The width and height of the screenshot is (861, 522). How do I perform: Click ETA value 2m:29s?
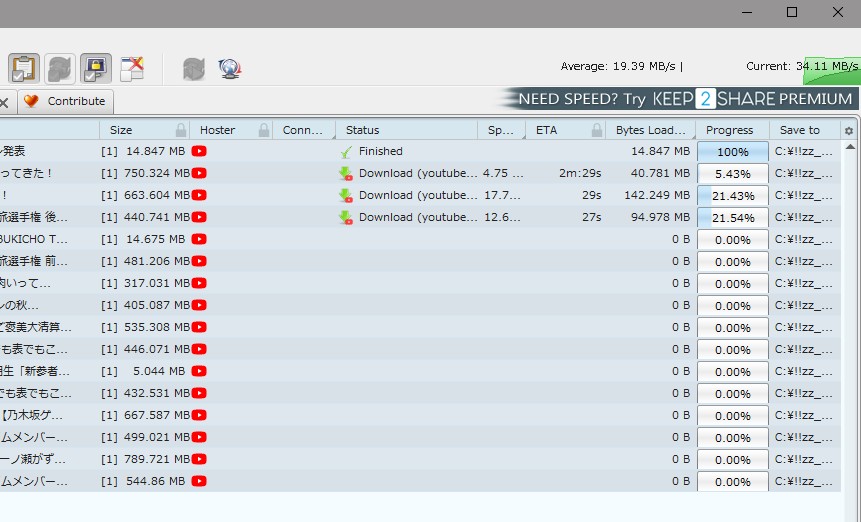[x=580, y=173]
